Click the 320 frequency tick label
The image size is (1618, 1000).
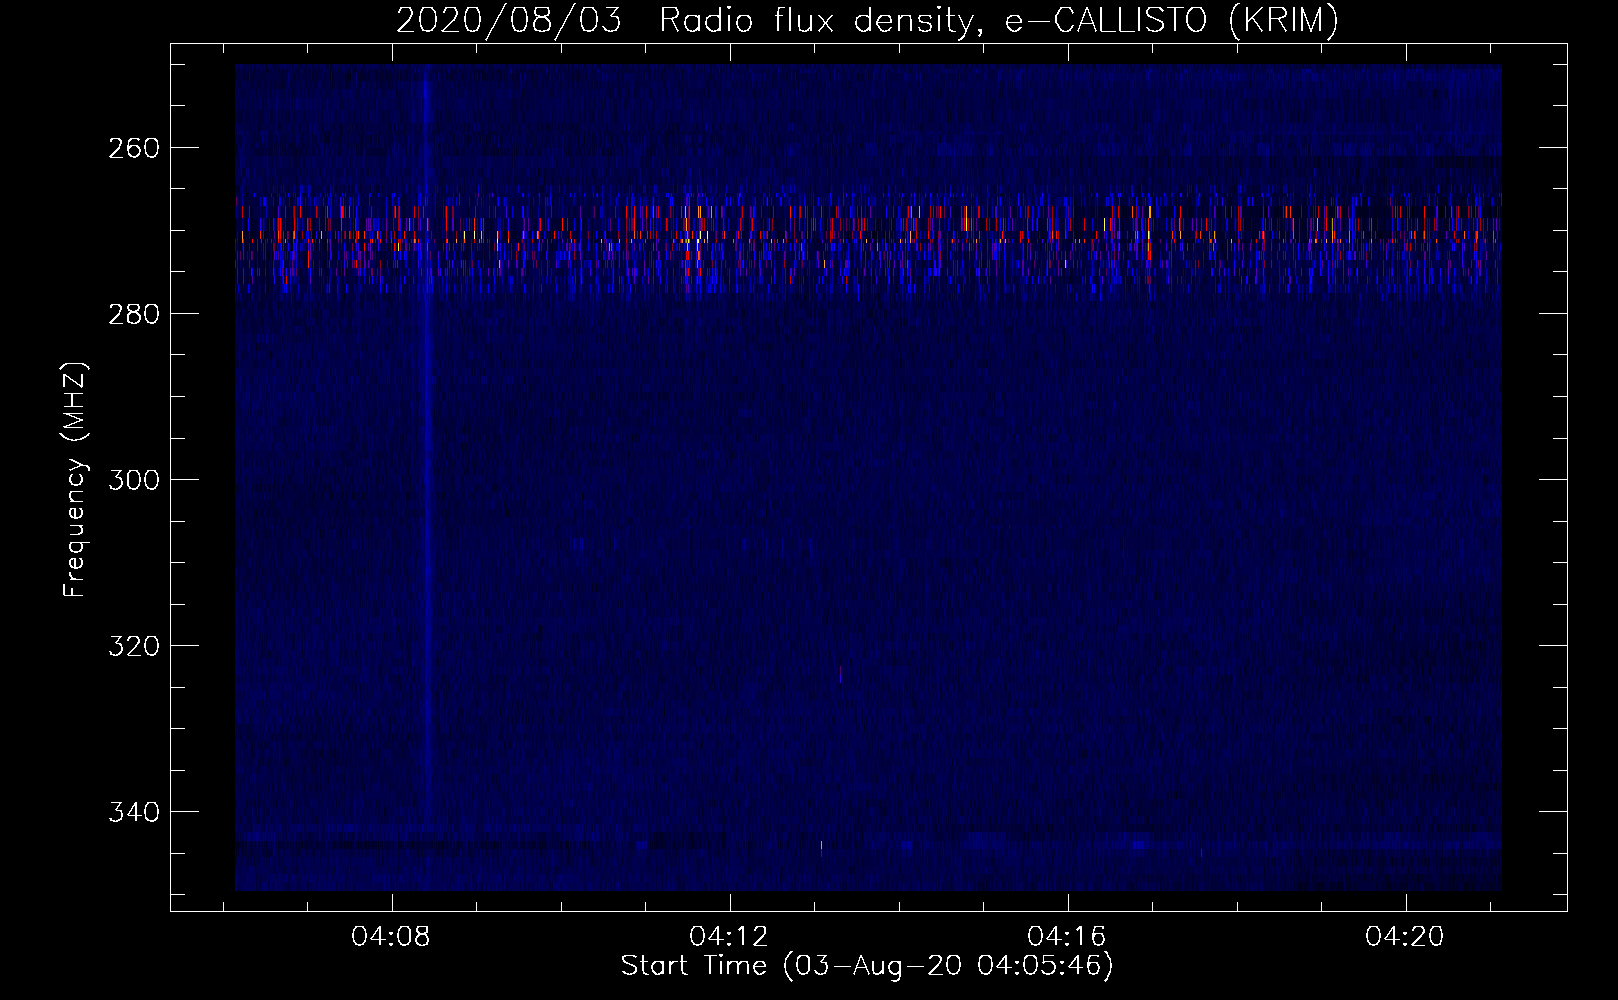(x=133, y=646)
